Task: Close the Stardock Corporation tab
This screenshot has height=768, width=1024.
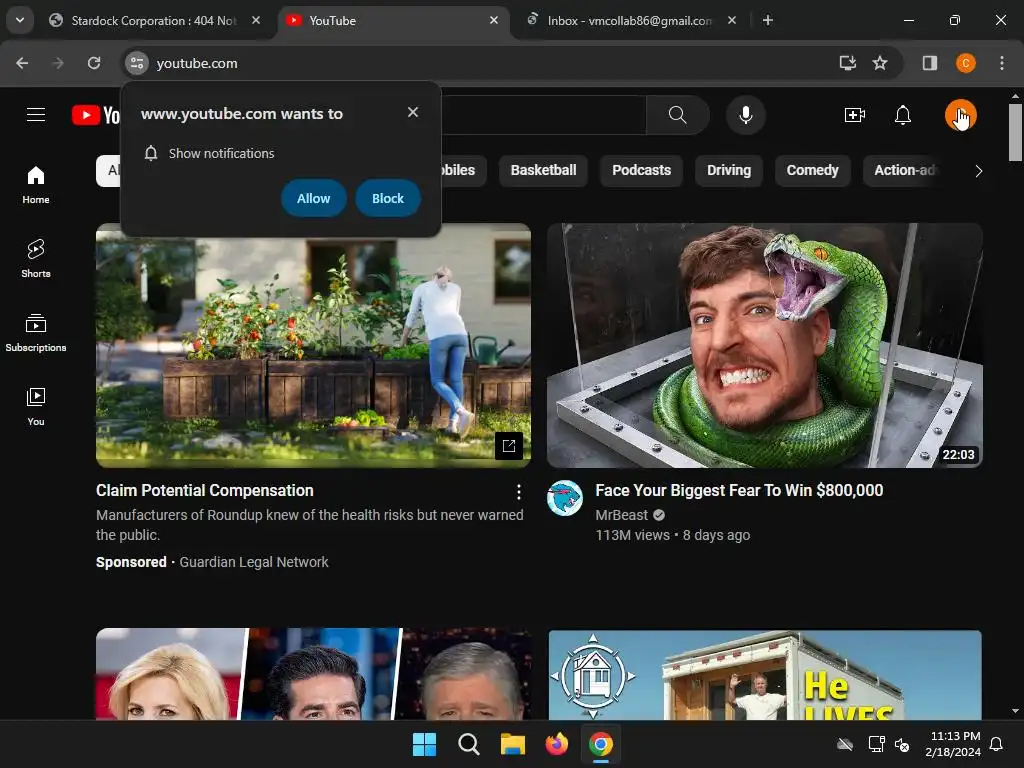Action: tap(256, 20)
